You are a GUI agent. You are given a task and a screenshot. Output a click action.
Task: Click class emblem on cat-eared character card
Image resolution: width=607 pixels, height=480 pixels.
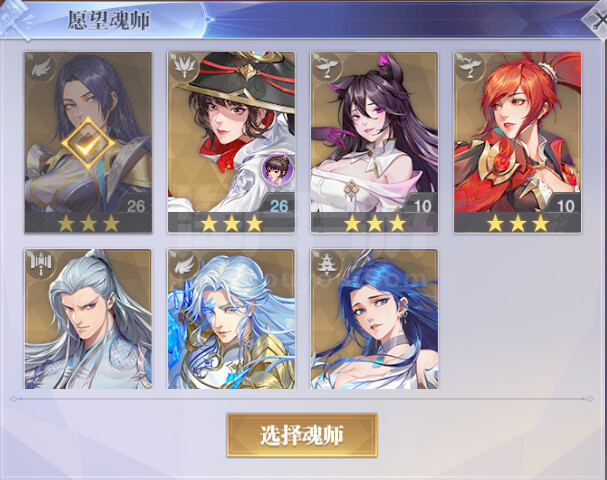pyautogui.click(x=327, y=67)
